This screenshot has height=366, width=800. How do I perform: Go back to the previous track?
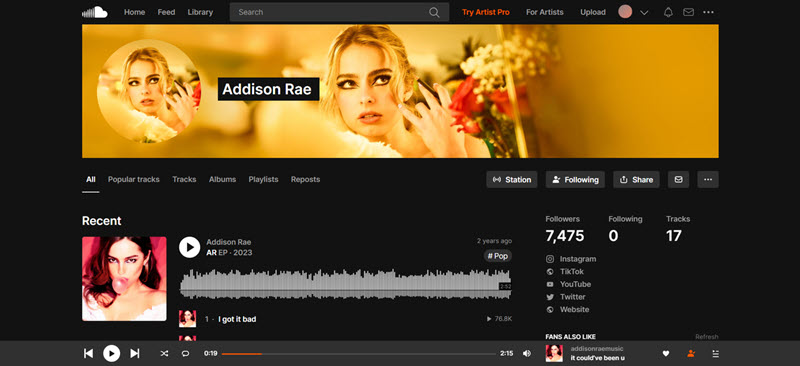point(88,353)
